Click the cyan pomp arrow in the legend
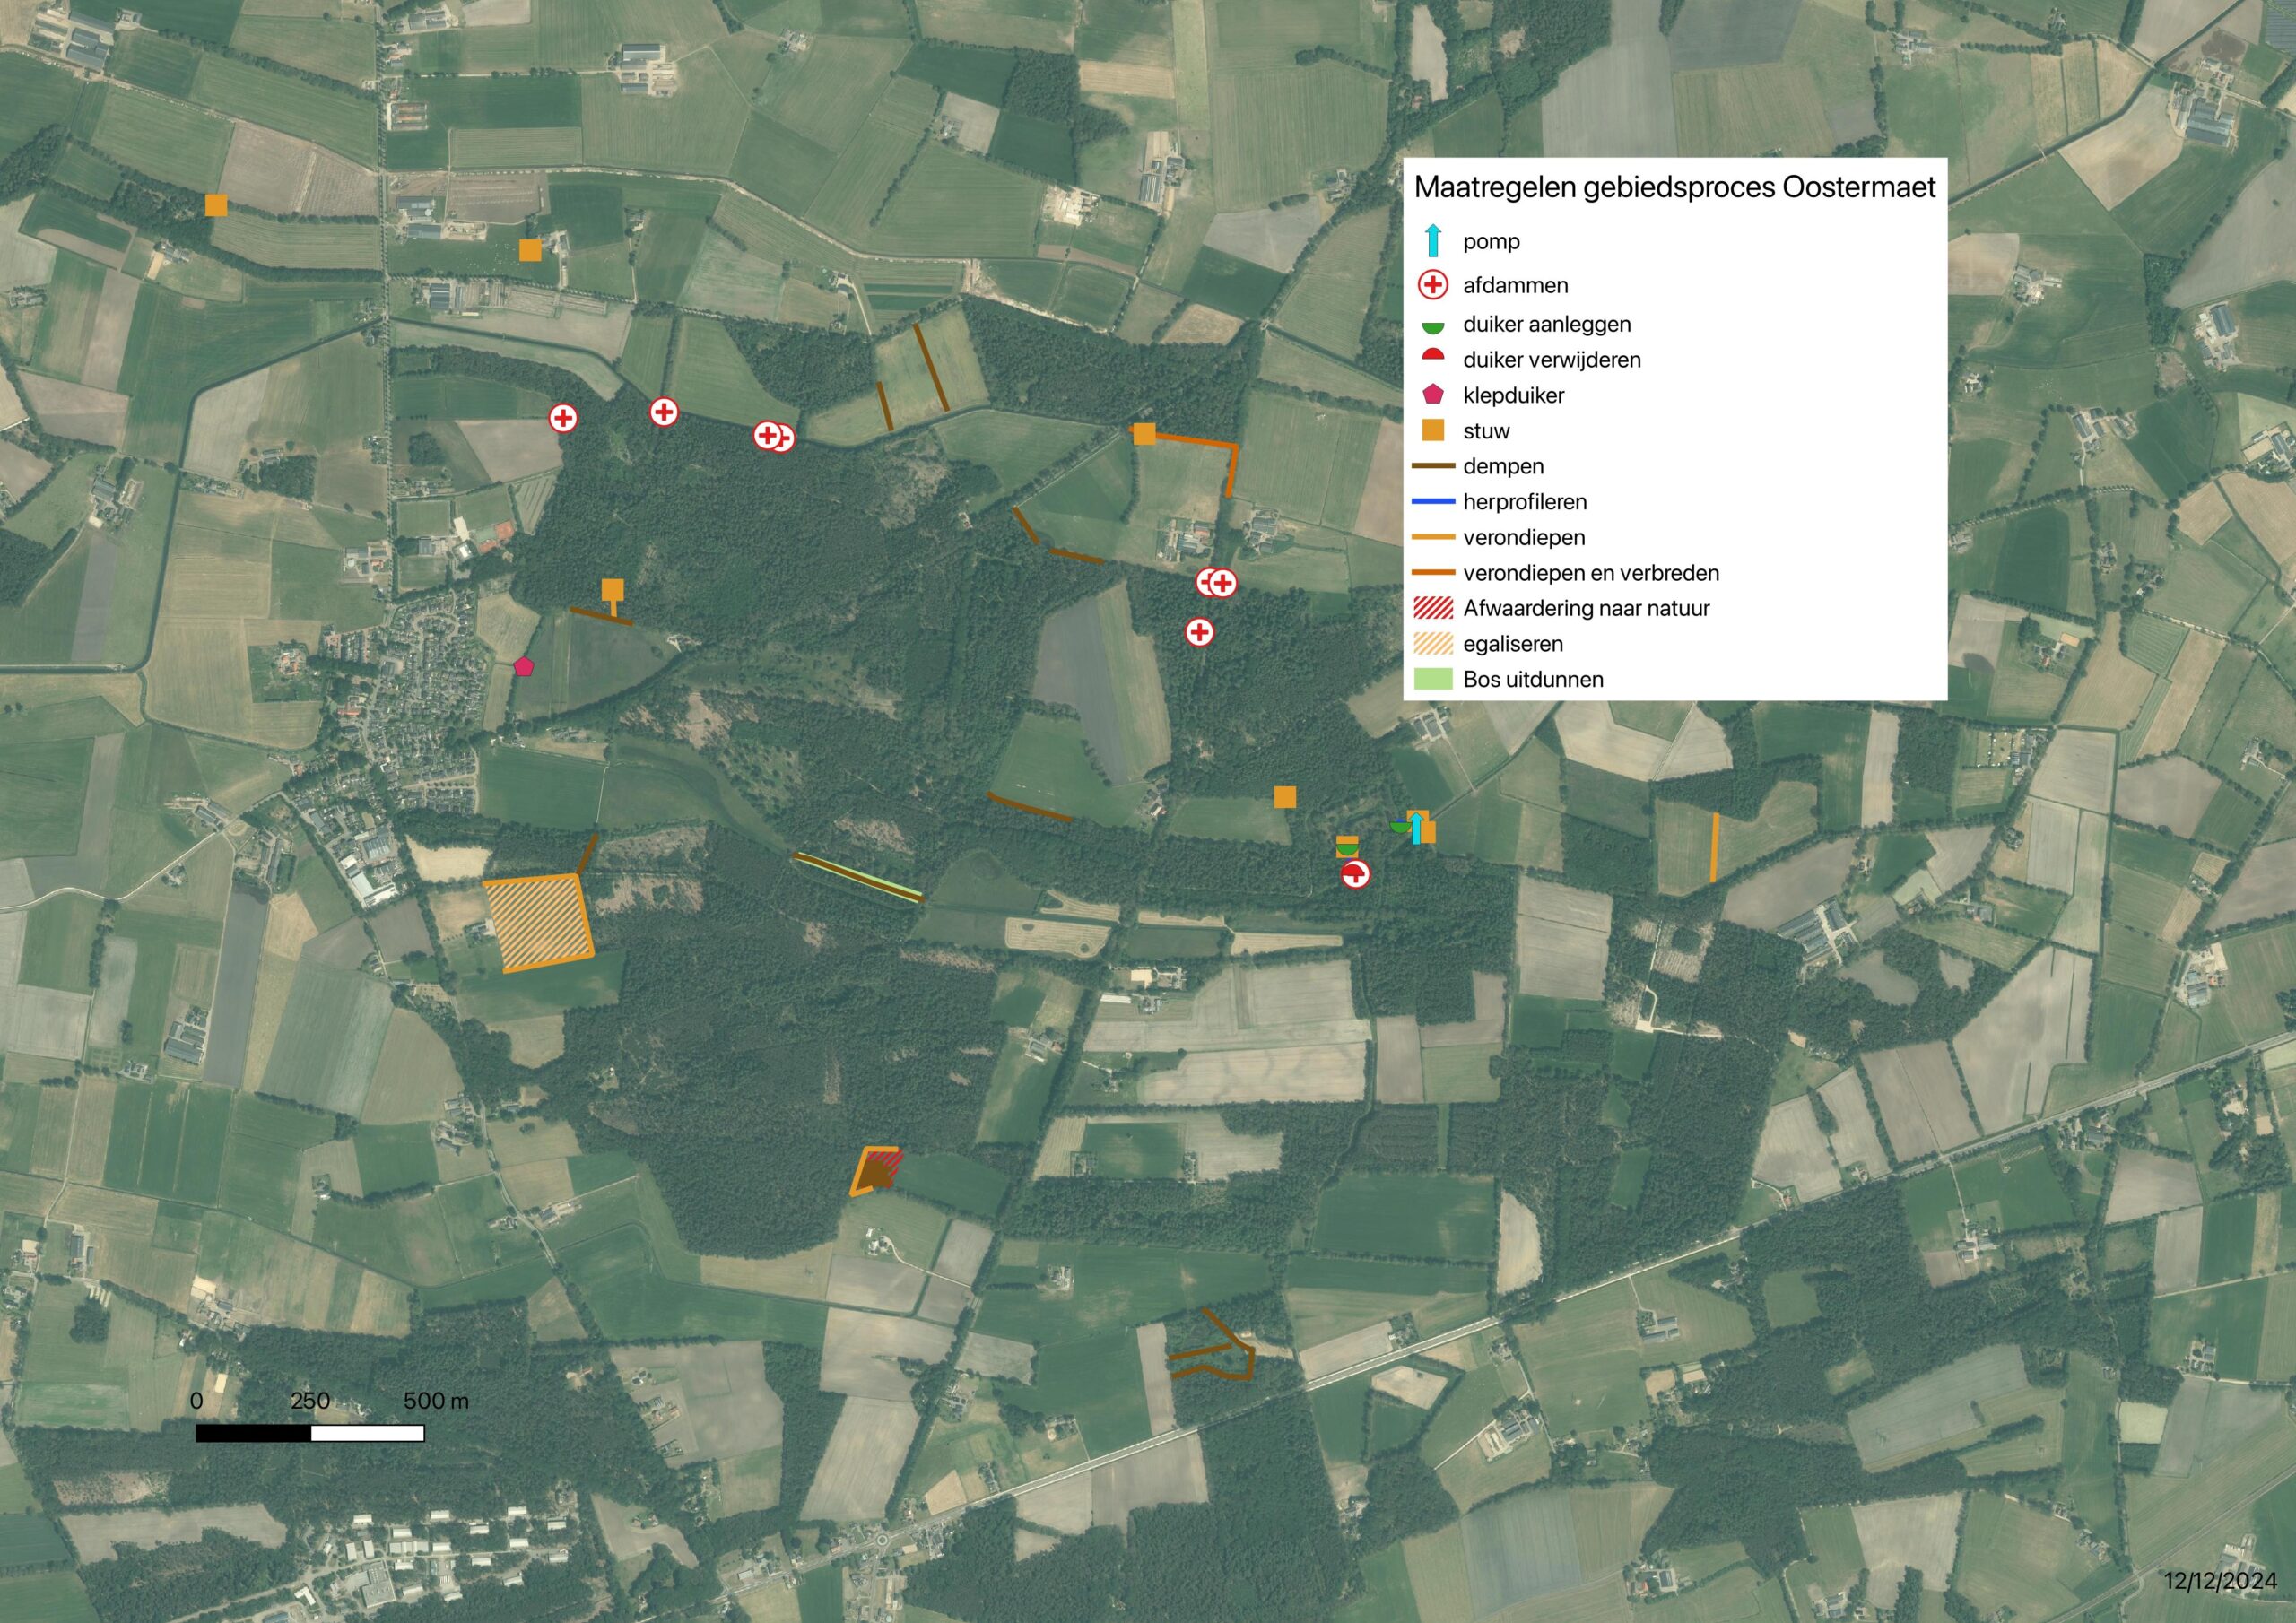Image resolution: width=2296 pixels, height=1623 pixels. [1433, 241]
